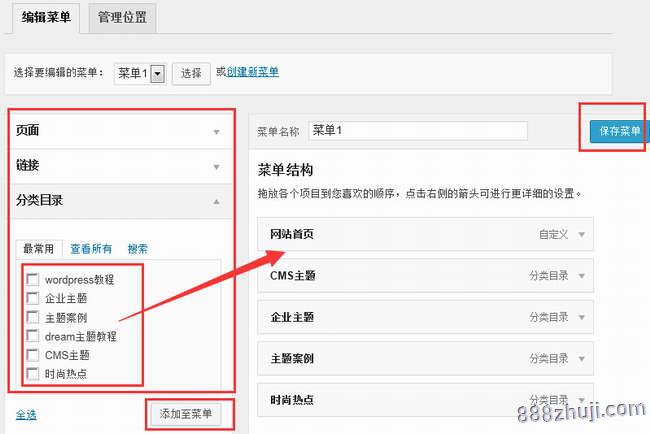
Task: Click the 选择 button
Action: [191, 74]
